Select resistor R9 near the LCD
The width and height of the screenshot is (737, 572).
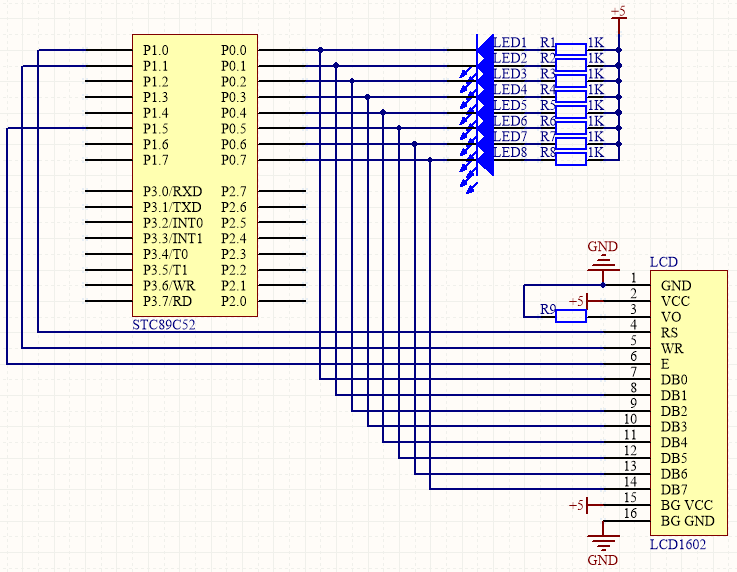[571, 316]
